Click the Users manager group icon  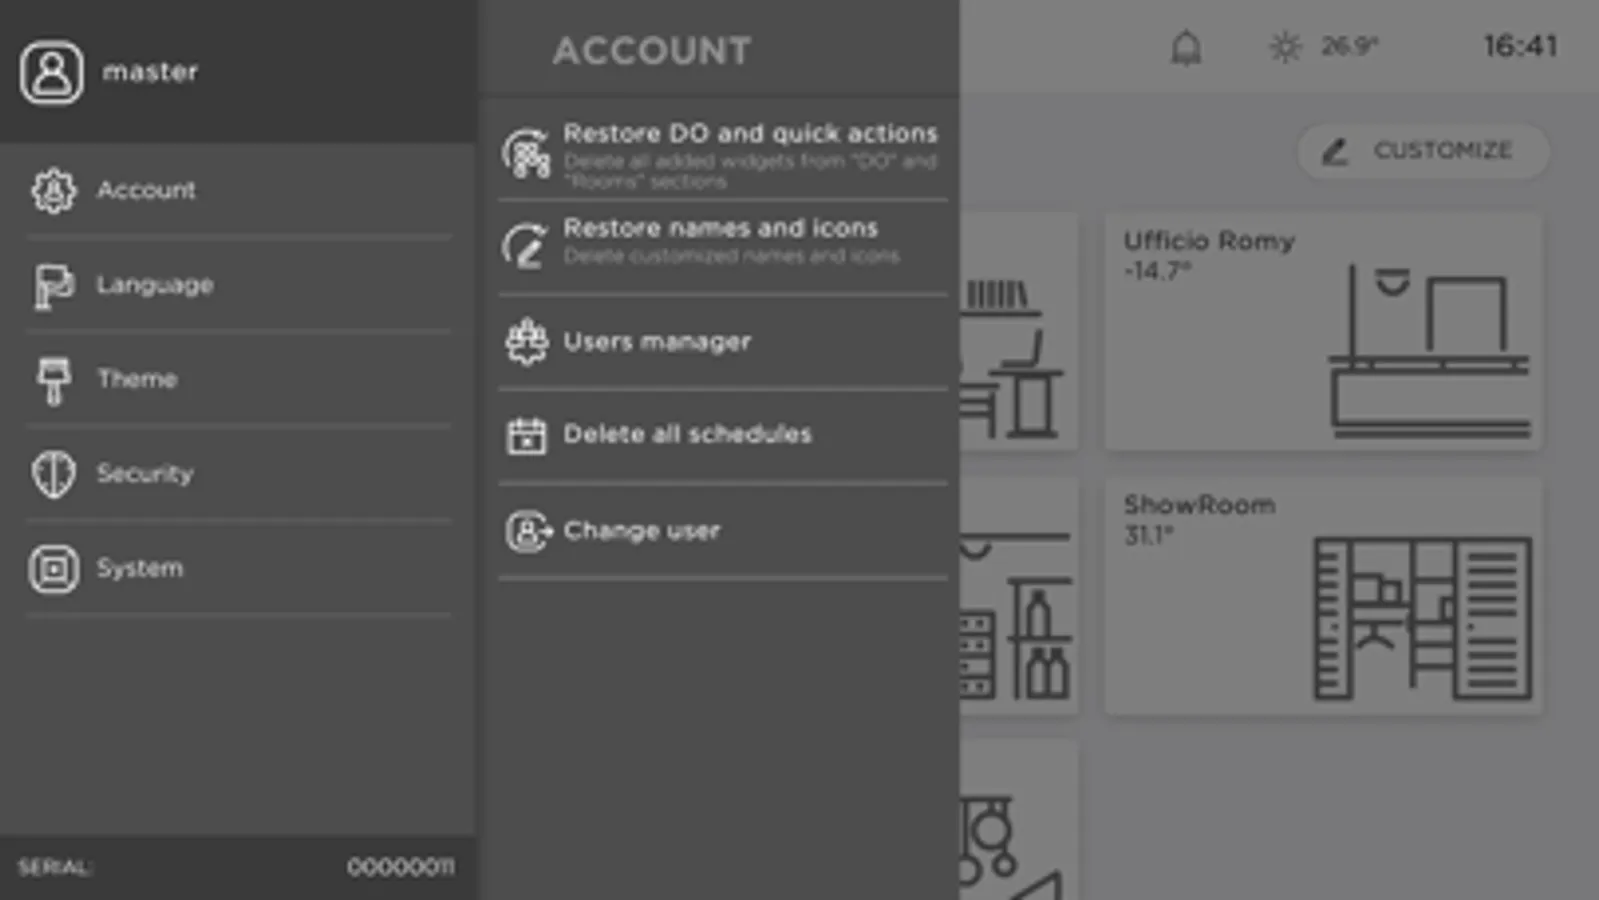pyautogui.click(x=526, y=342)
